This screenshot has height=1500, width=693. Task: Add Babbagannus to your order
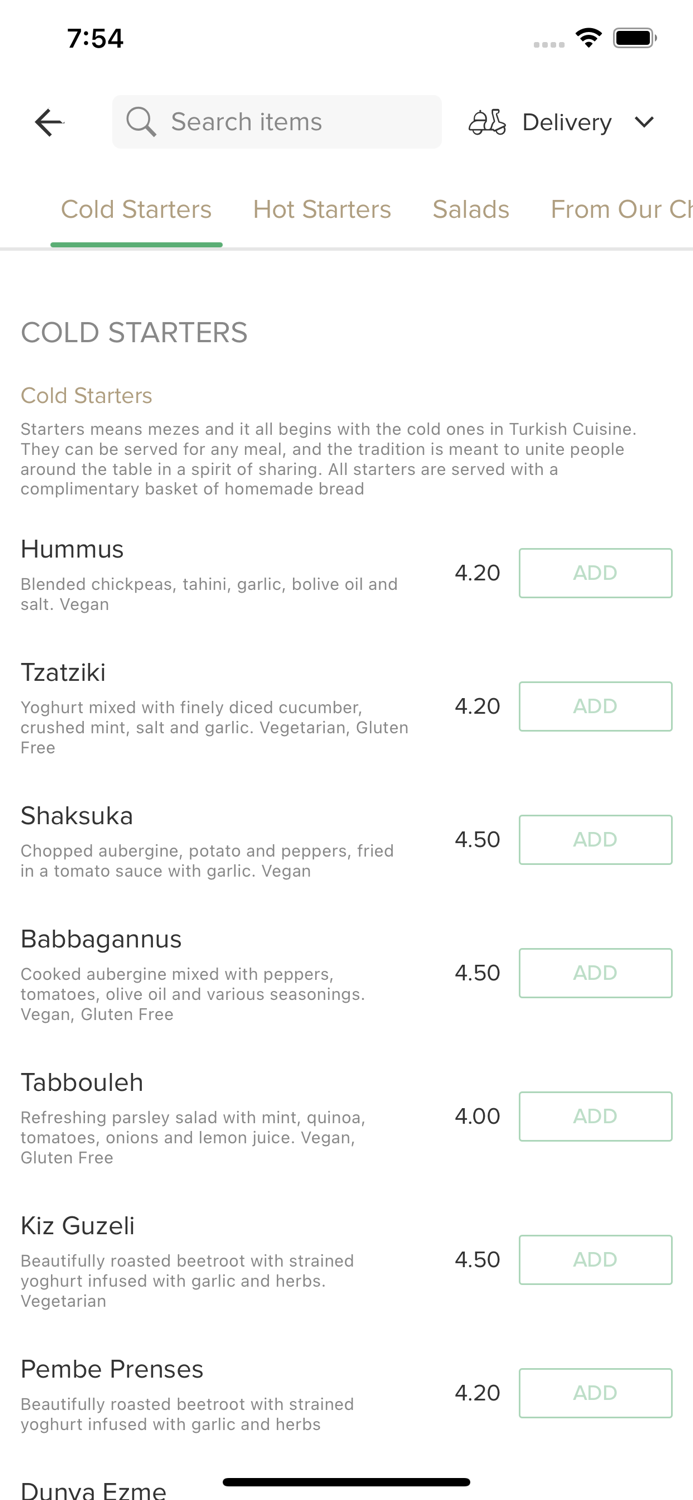(x=595, y=972)
